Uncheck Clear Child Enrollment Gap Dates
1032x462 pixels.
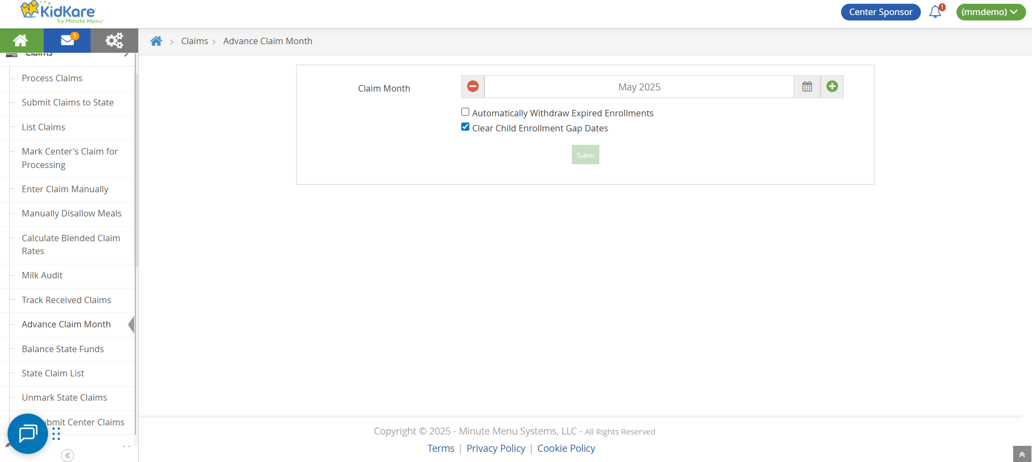(465, 127)
